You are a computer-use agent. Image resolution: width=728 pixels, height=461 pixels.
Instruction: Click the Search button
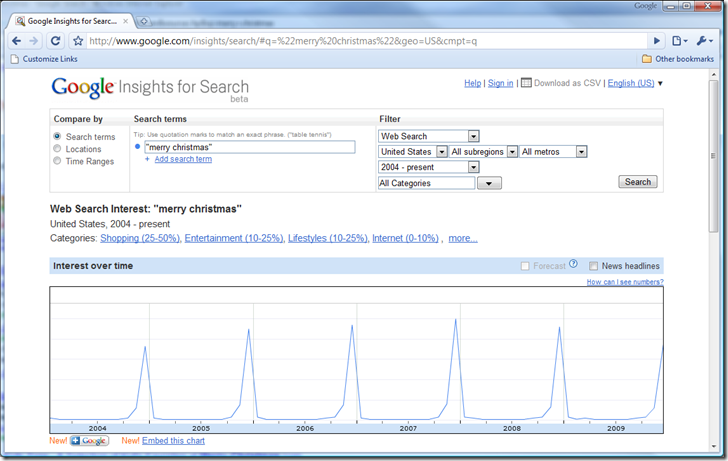coord(638,182)
